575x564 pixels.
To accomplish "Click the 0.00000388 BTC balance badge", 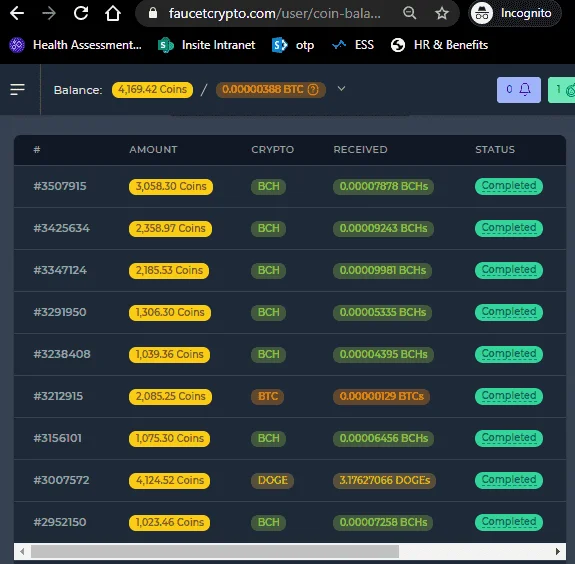I will tap(271, 90).
